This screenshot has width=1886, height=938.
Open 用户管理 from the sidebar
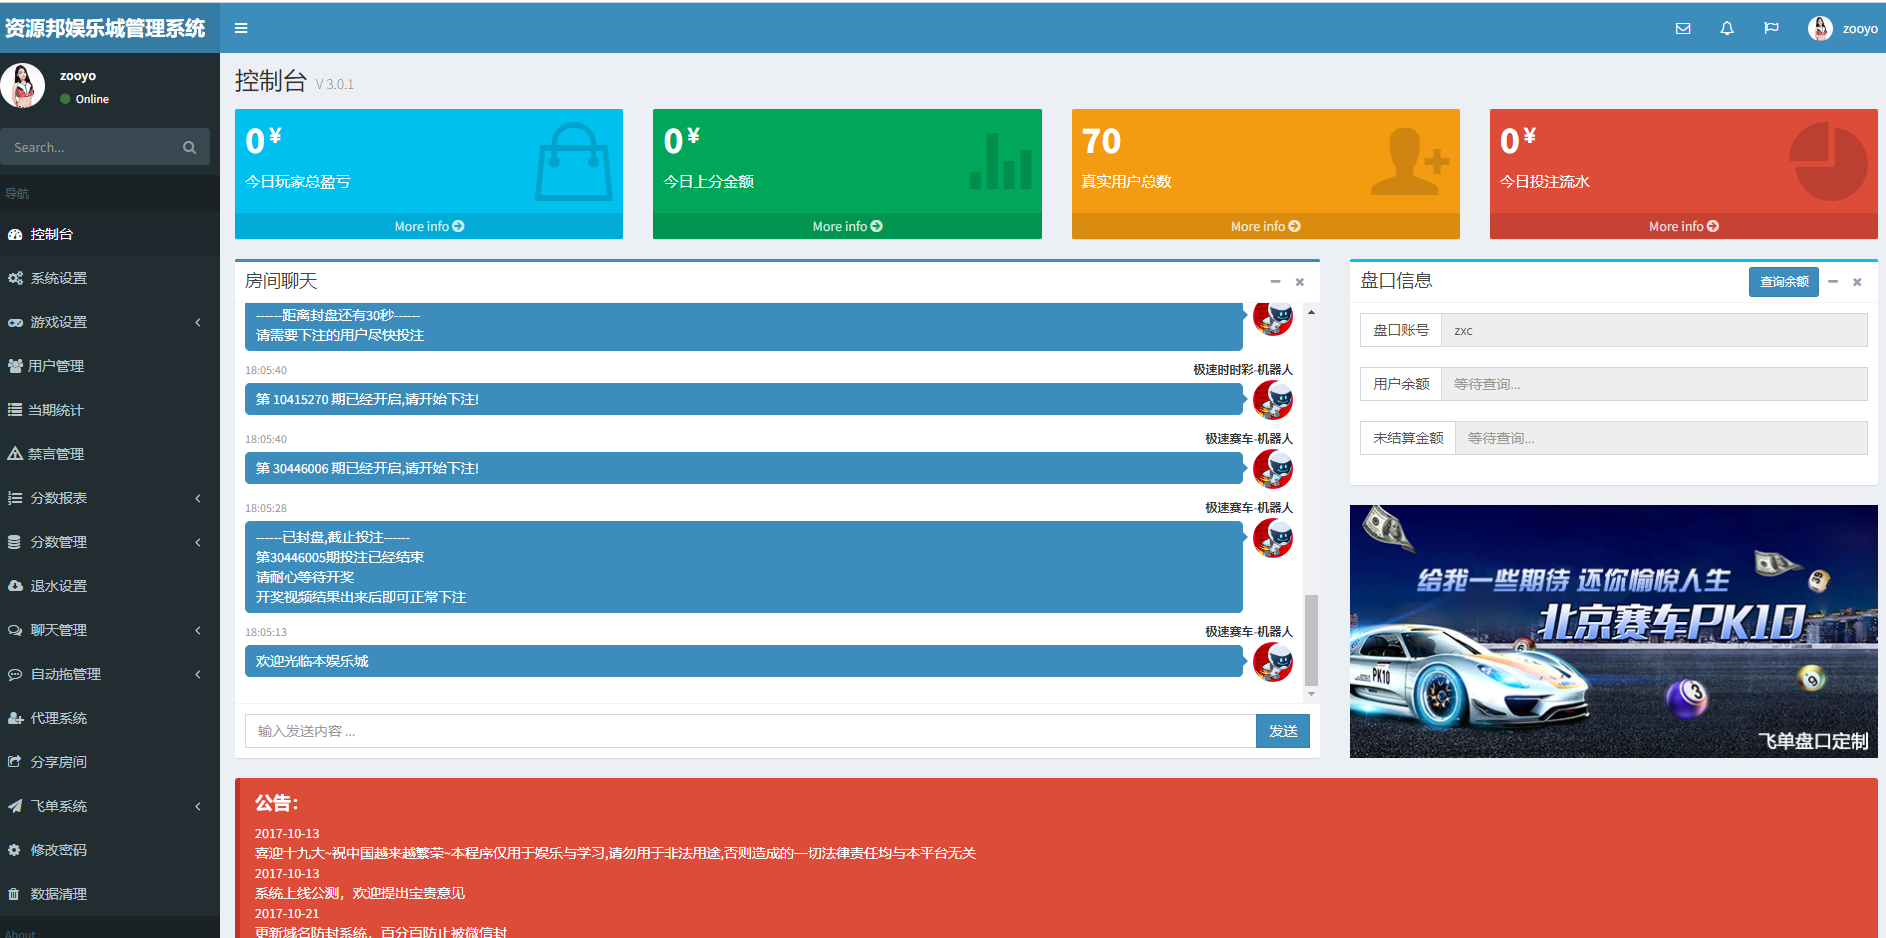[56, 366]
